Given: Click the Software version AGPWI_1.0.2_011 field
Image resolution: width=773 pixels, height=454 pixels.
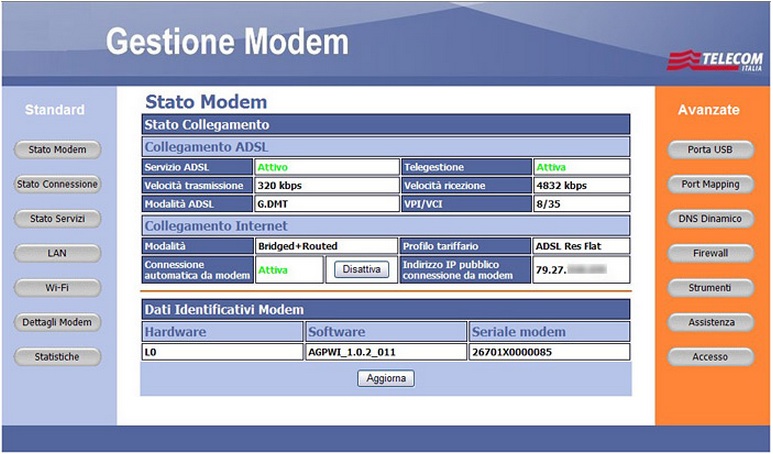Looking at the screenshot, I should coord(385,352).
